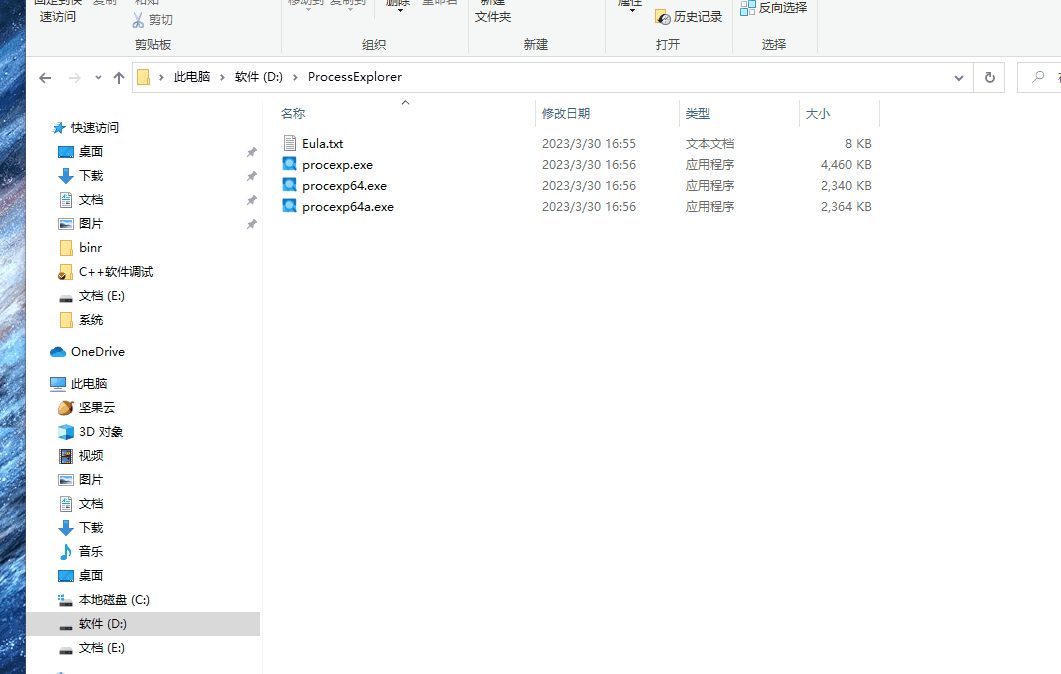Viewport: 1061px width, 674px height.
Task: Open pinned 下载 under quick access
Action: (91, 176)
